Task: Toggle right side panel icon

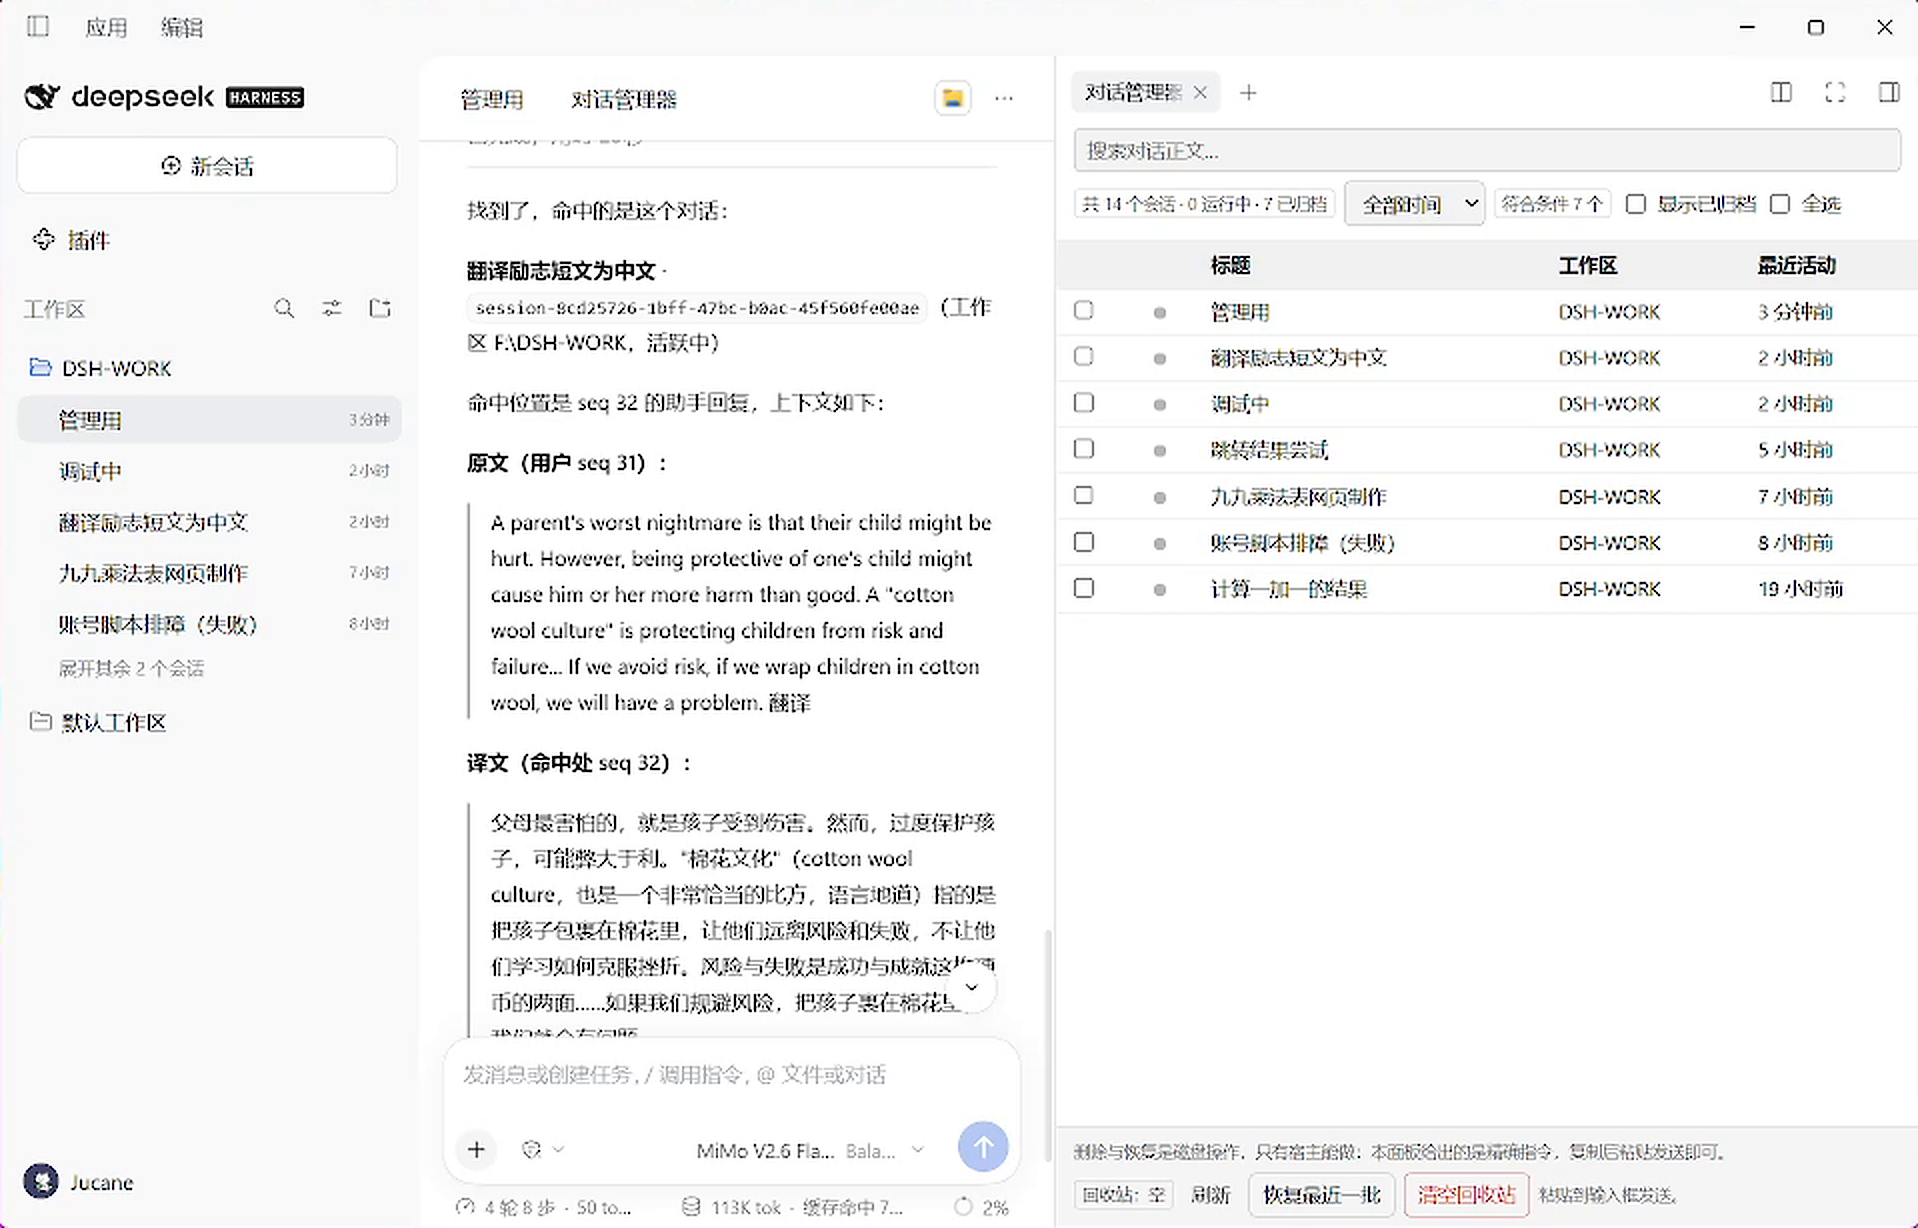Action: (x=1889, y=93)
